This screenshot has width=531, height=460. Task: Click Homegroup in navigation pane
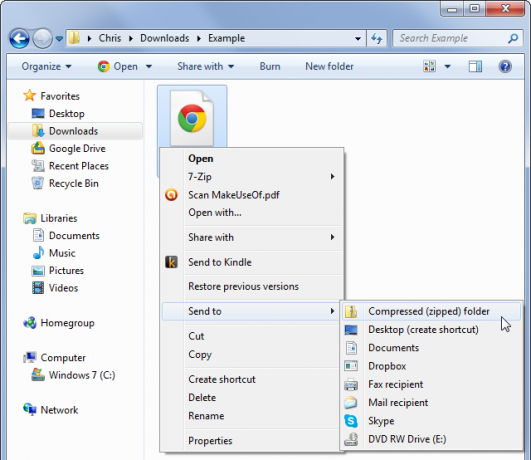[59, 323]
